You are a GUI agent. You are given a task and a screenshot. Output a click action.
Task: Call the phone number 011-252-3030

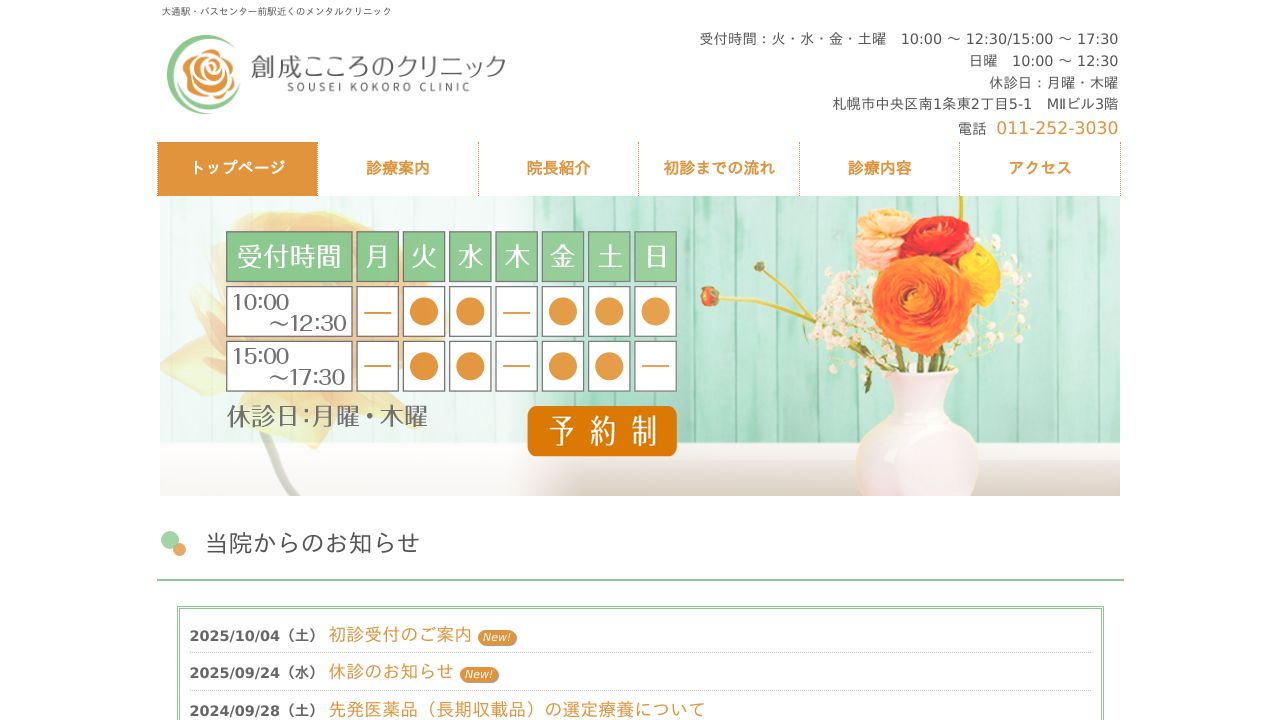[1057, 128]
